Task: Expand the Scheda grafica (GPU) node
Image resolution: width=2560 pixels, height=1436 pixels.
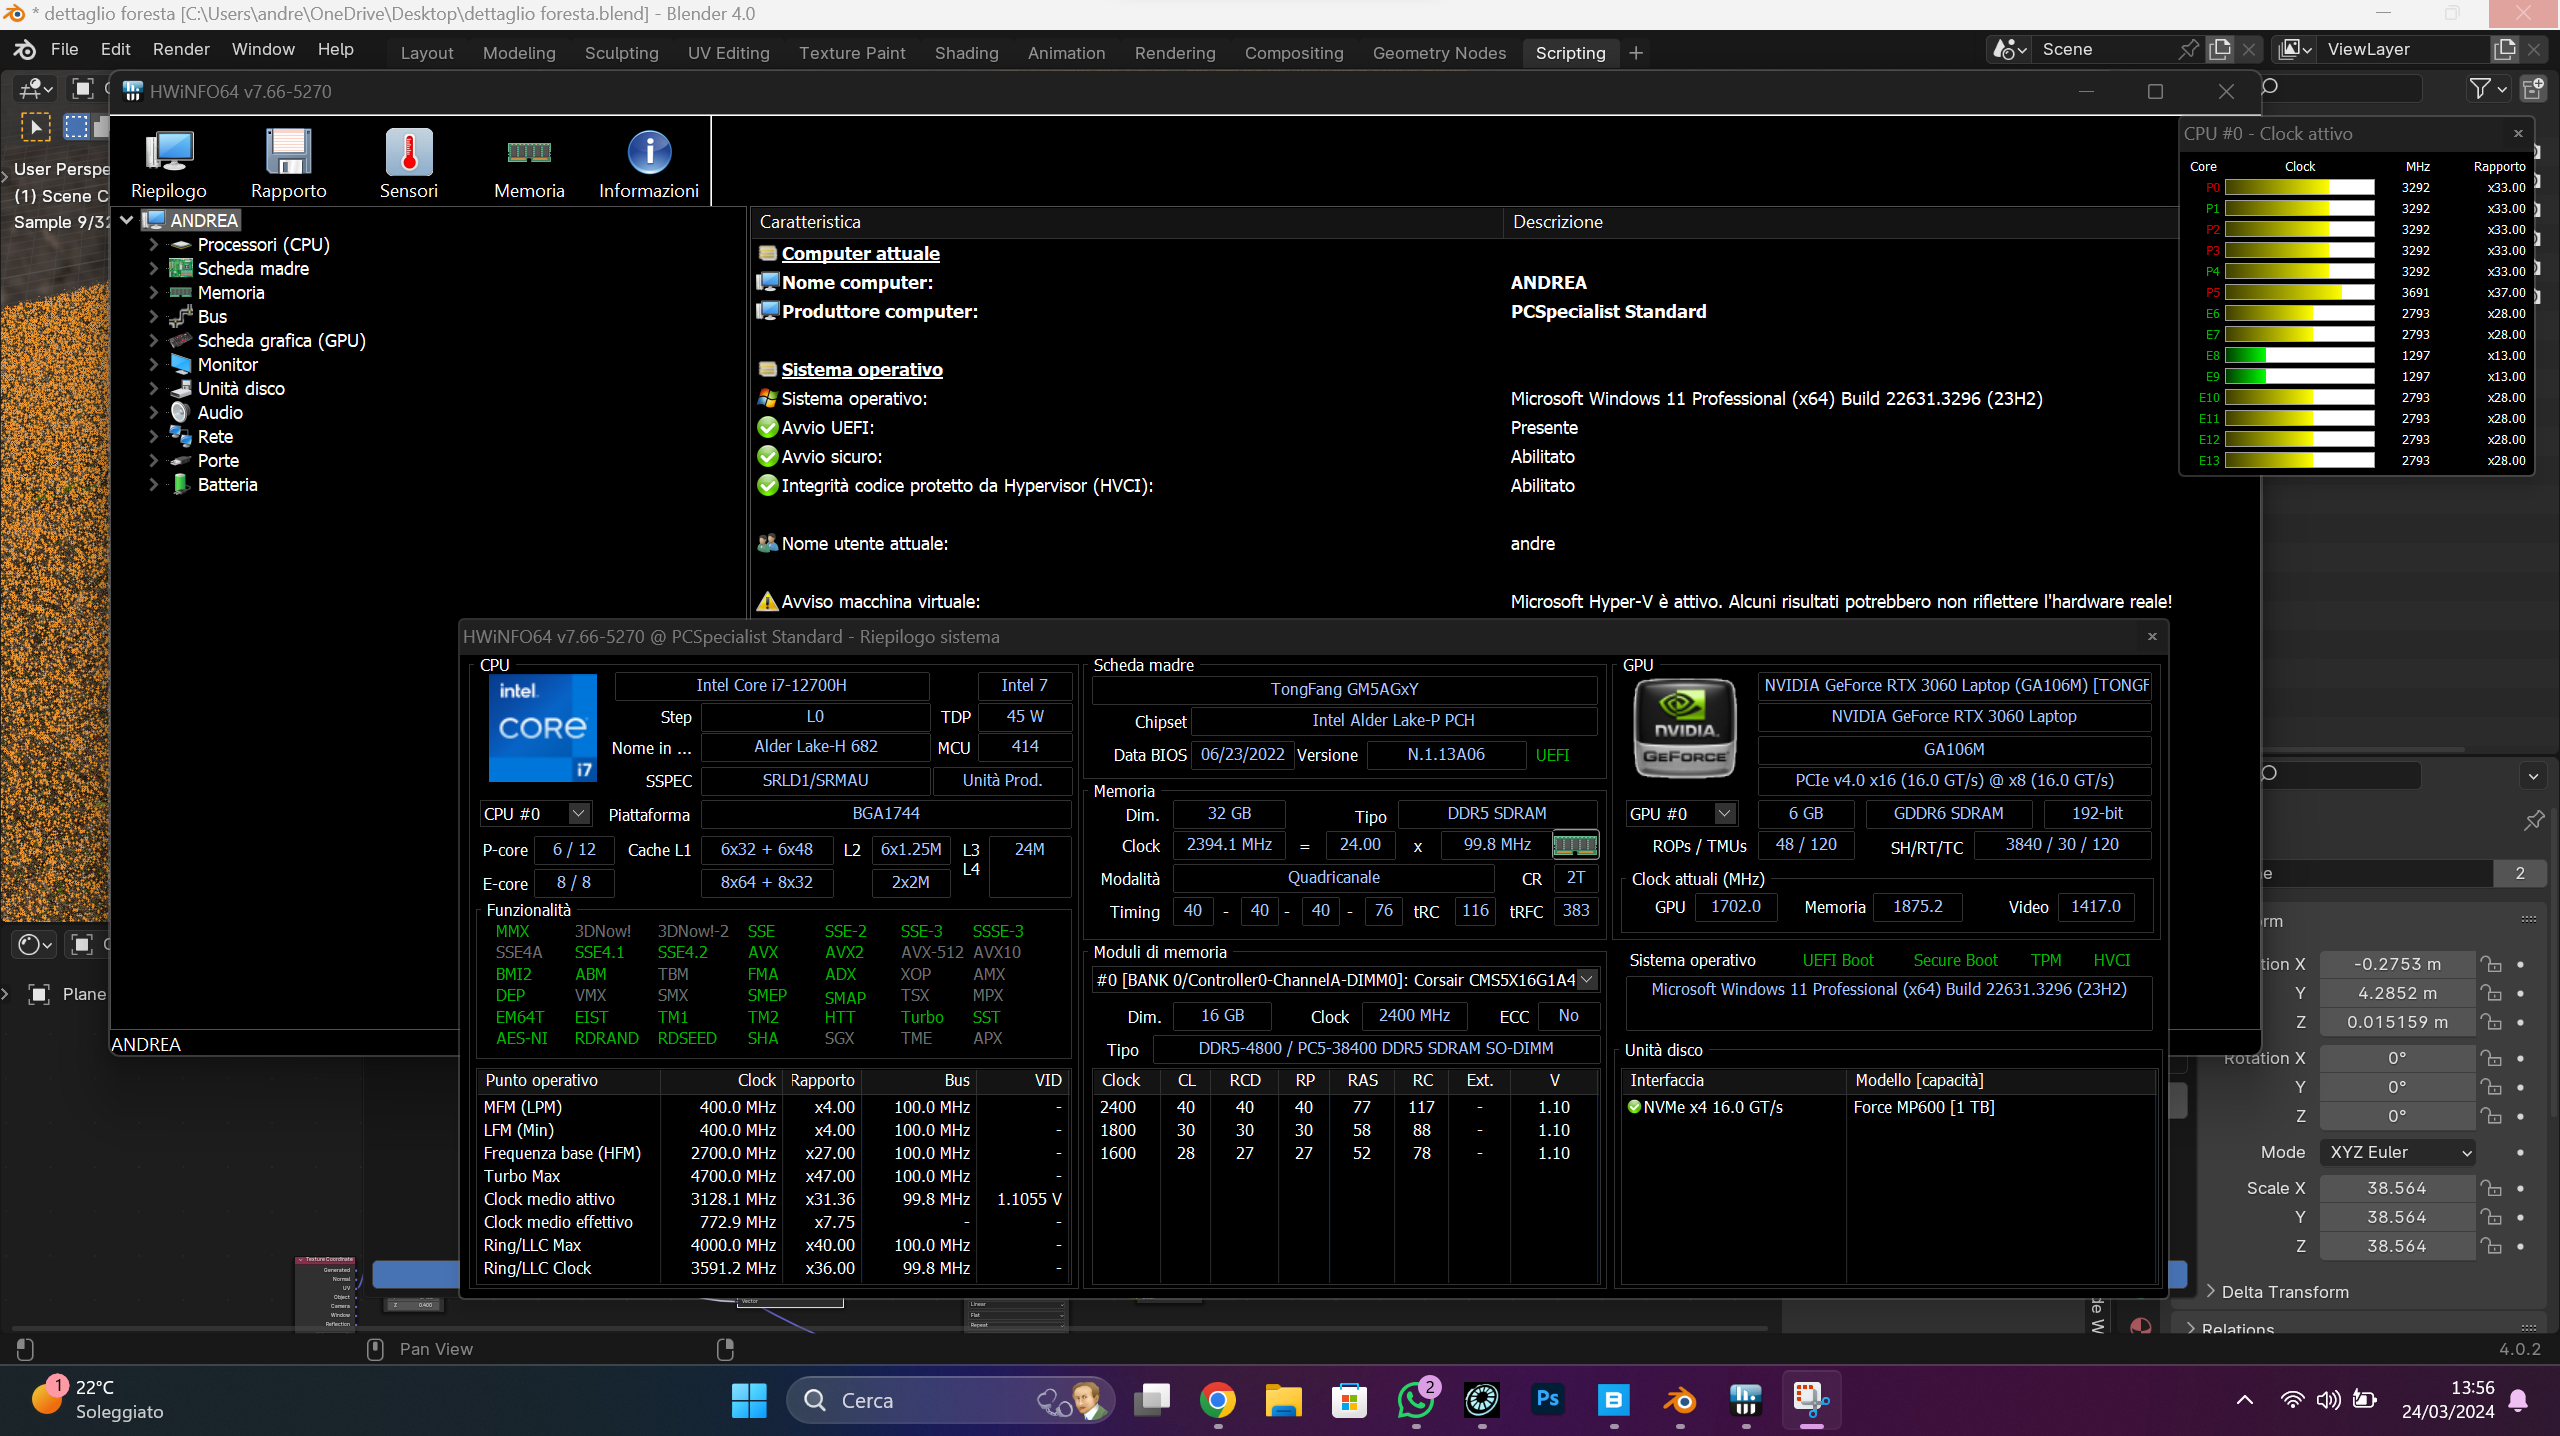Action: (x=153, y=341)
